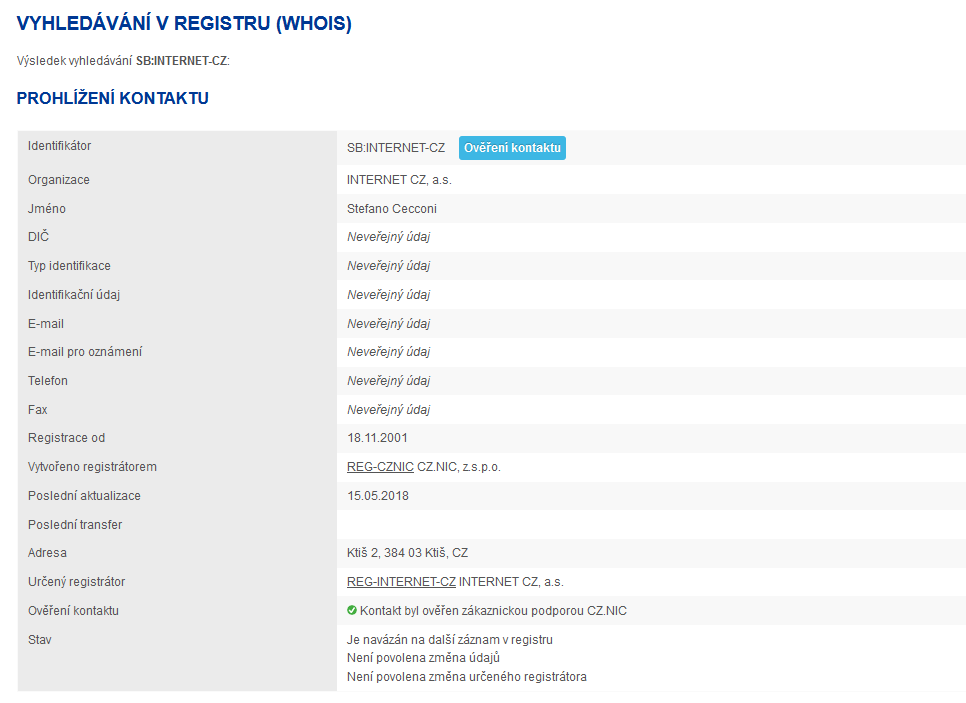Click status 'Je navázán na další záznam v registru'
966x703 pixels.
coord(450,640)
